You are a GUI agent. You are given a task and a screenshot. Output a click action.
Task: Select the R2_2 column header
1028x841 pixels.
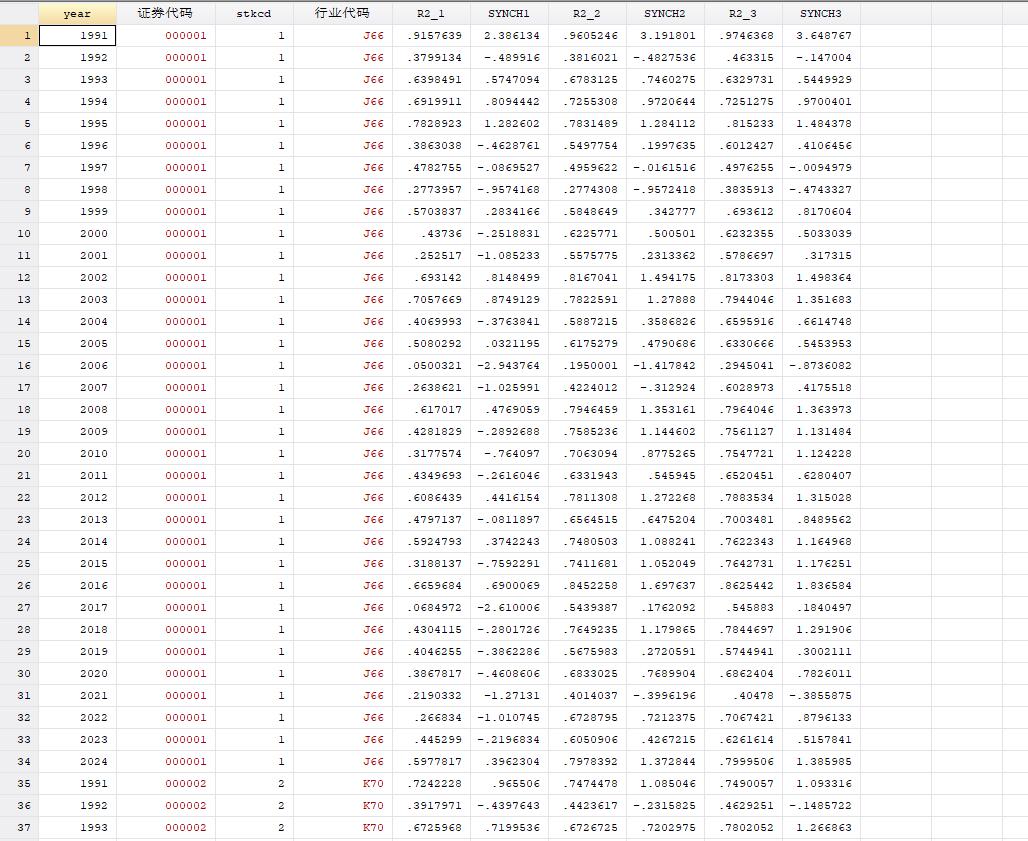click(587, 13)
